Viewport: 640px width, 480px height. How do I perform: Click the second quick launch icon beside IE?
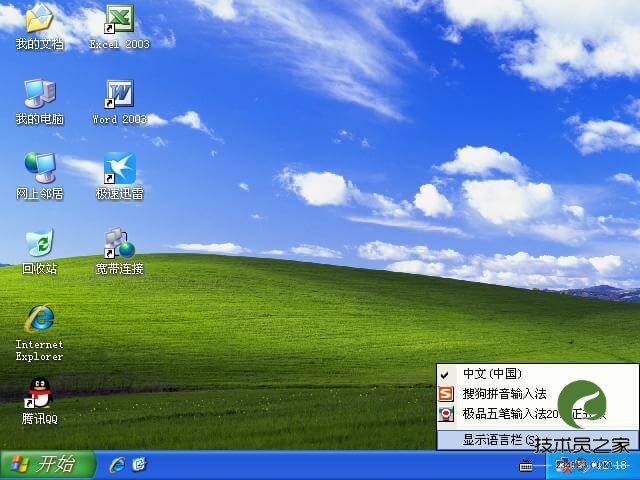point(140,464)
